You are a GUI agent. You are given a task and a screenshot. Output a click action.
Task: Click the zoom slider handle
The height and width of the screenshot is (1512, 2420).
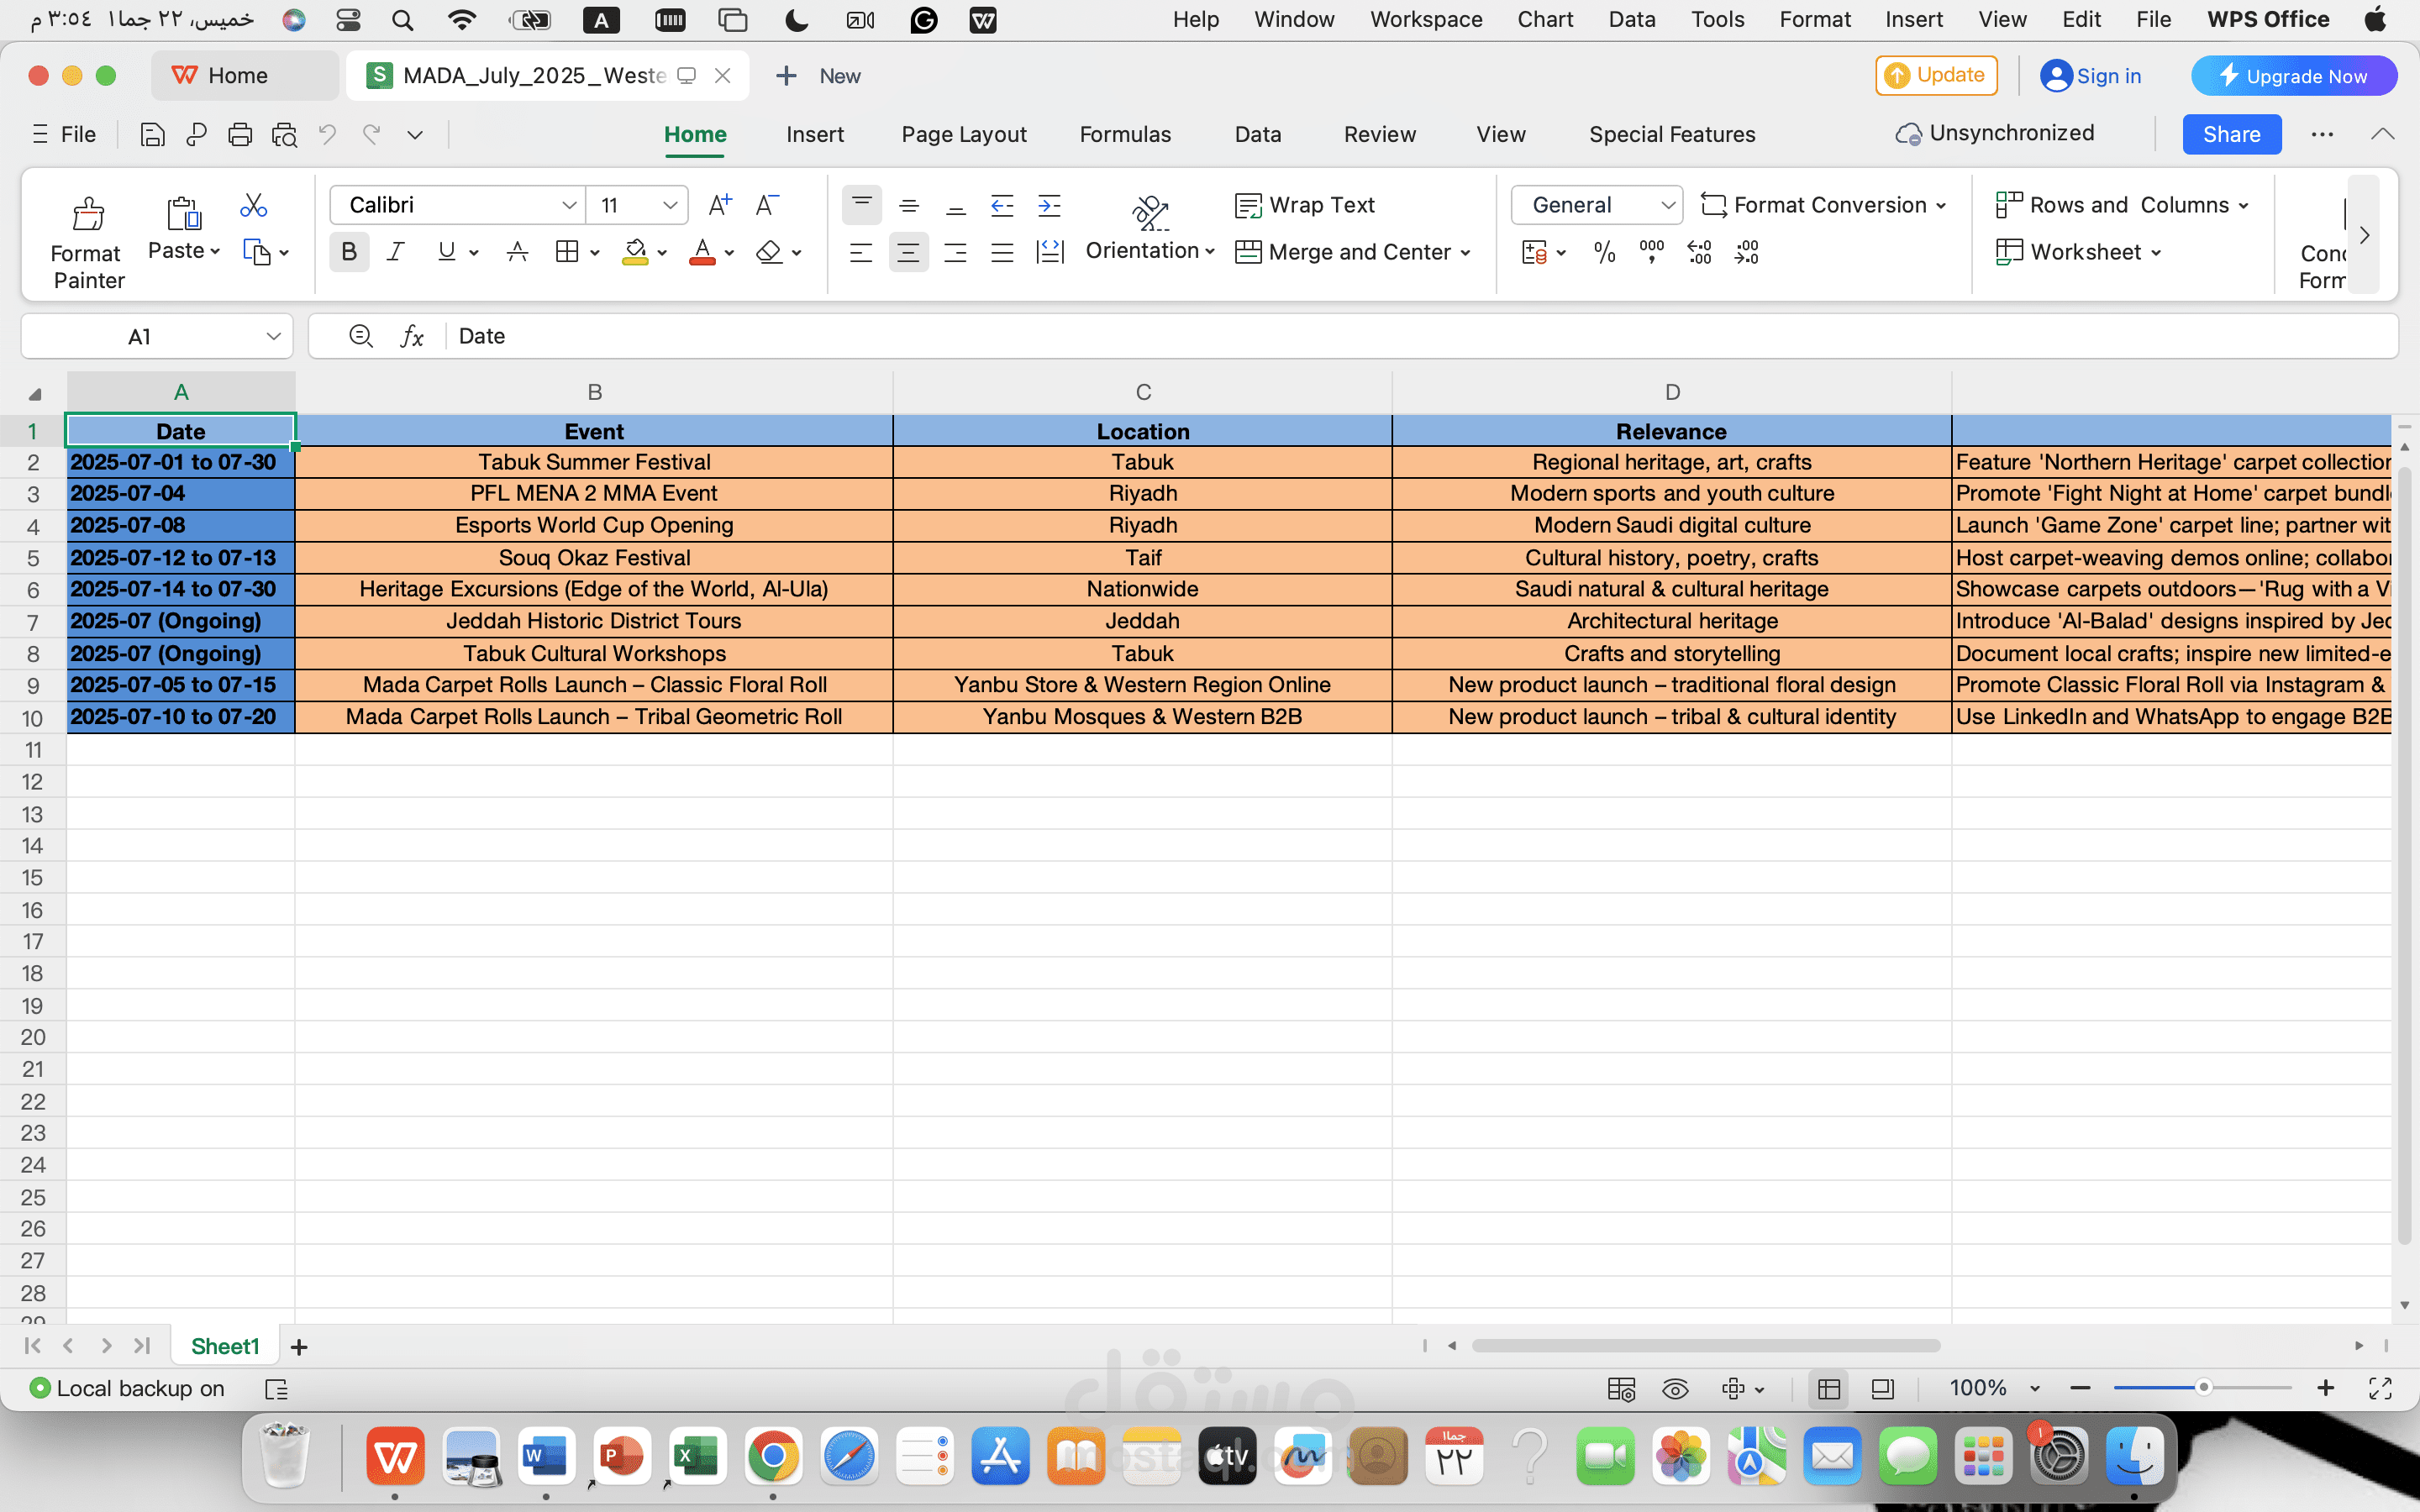click(x=2203, y=1388)
